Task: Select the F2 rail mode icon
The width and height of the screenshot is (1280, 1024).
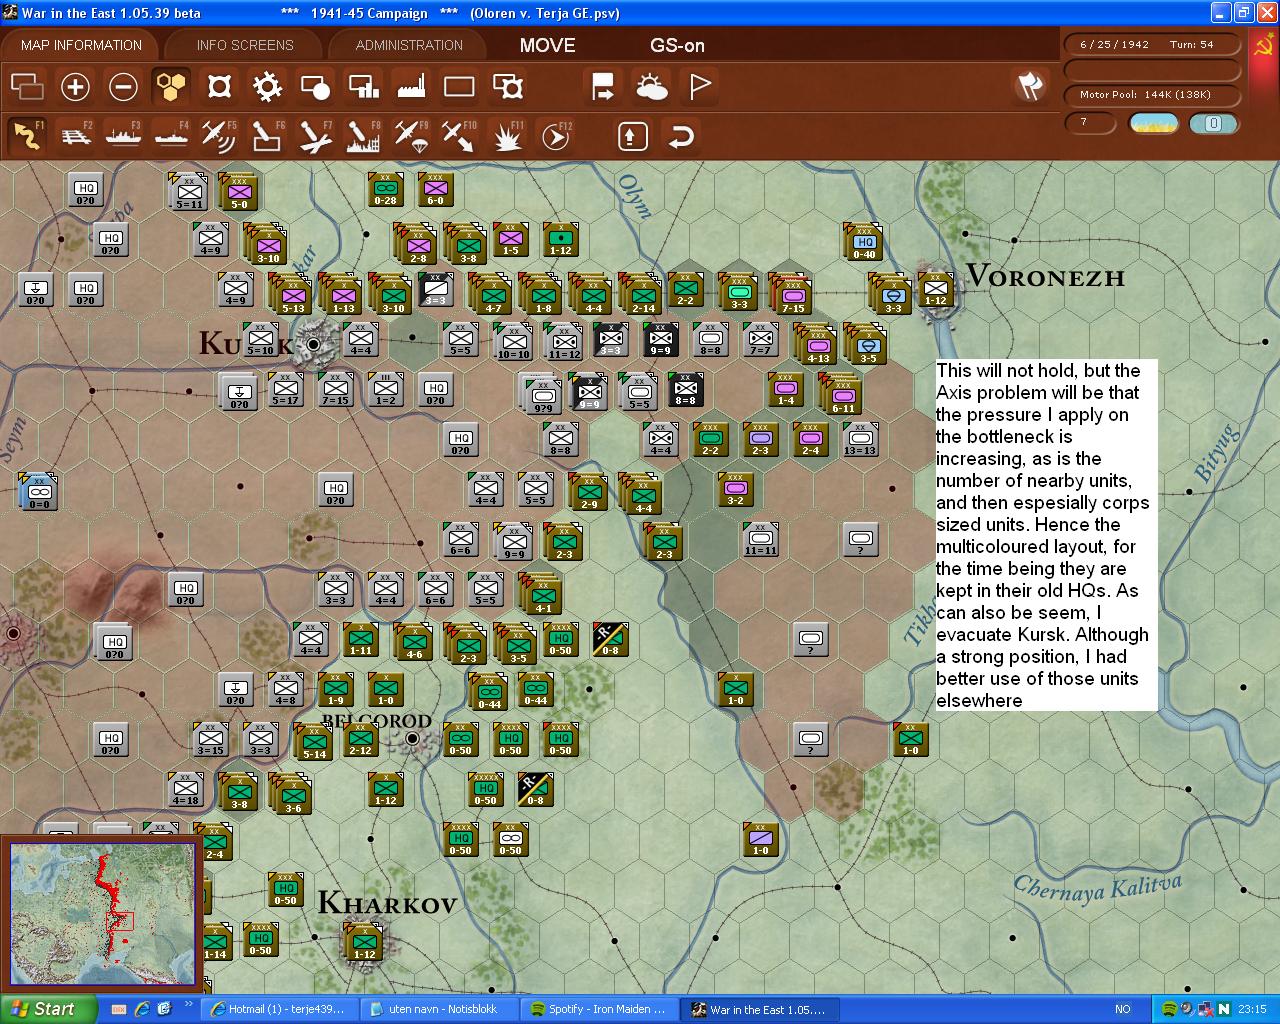Action: click(75, 135)
